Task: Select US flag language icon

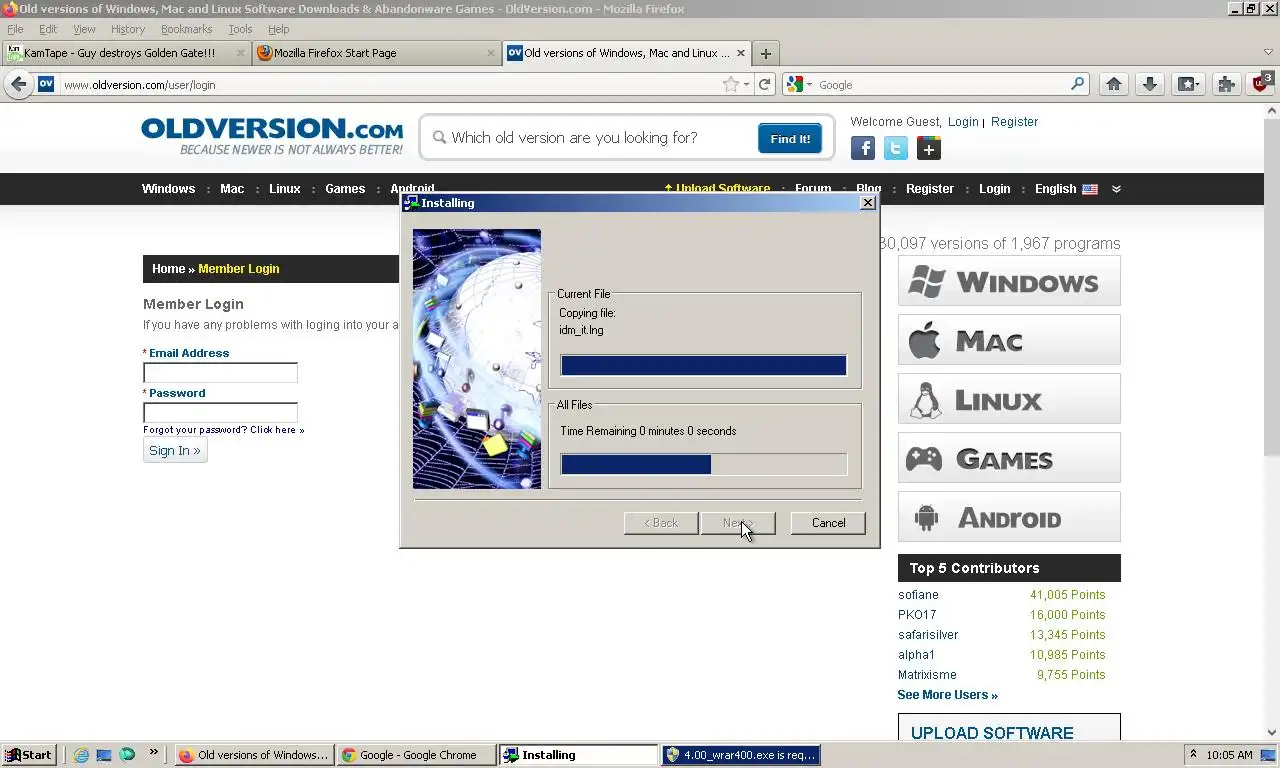Action: pos(1090,189)
